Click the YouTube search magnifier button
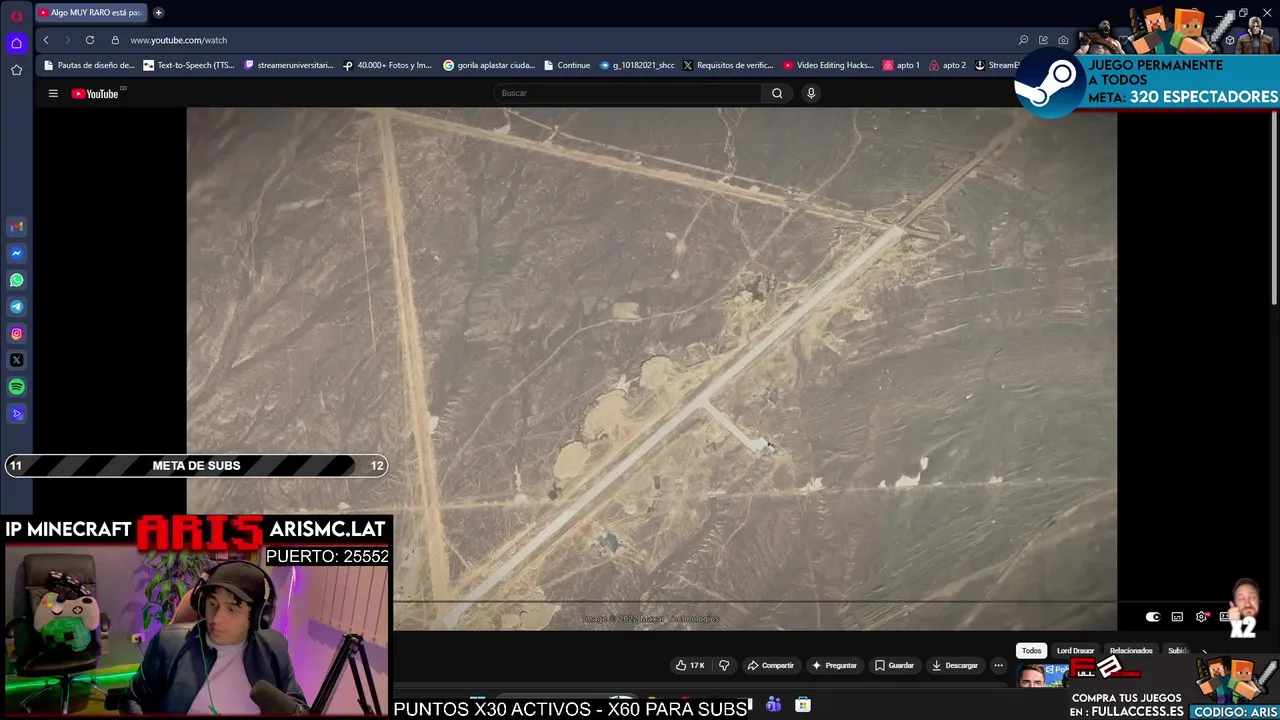The height and width of the screenshot is (720, 1280). pos(777,93)
